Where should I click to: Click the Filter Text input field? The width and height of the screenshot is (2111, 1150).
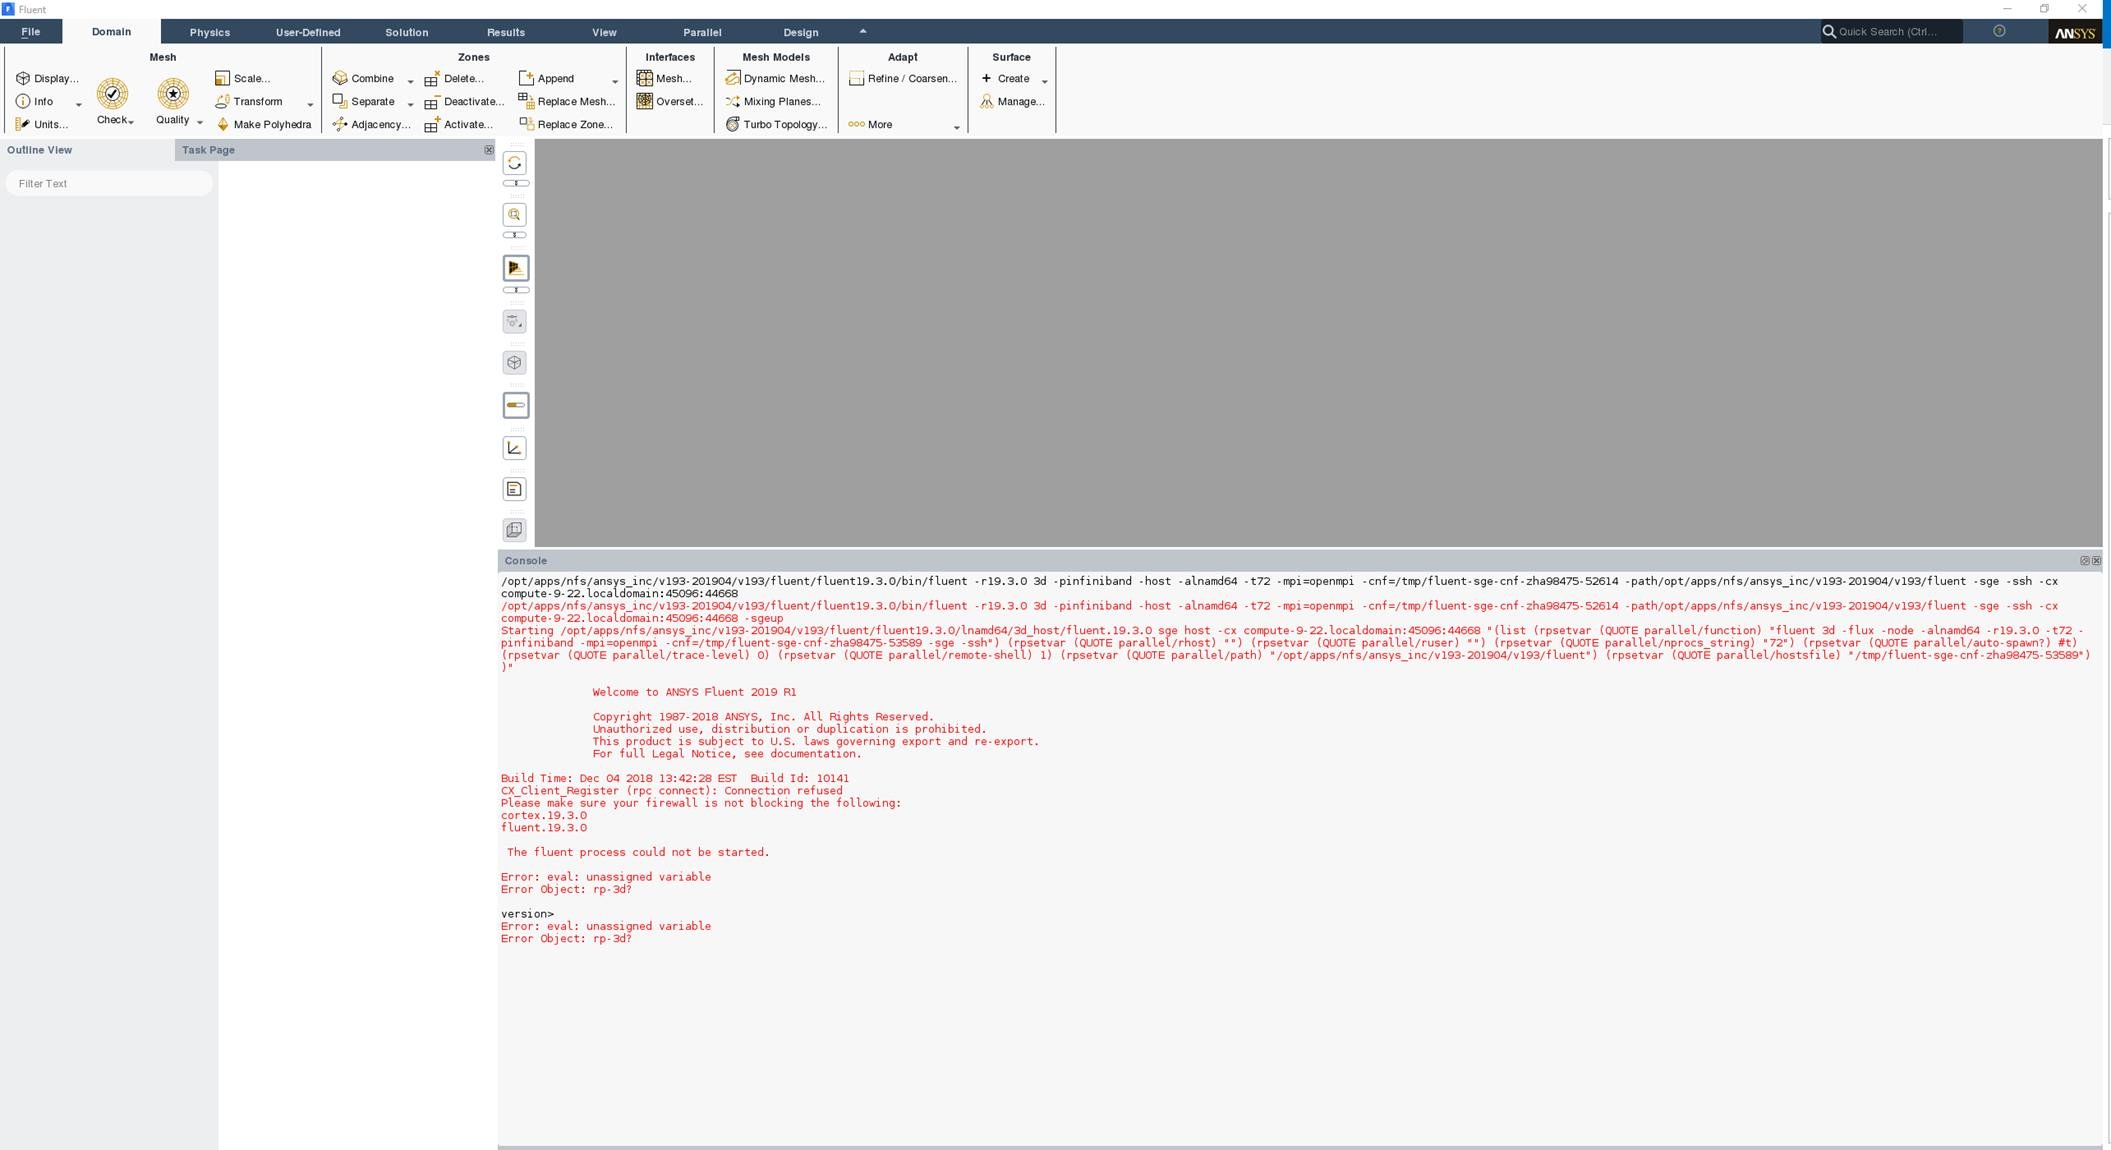click(110, 183)
